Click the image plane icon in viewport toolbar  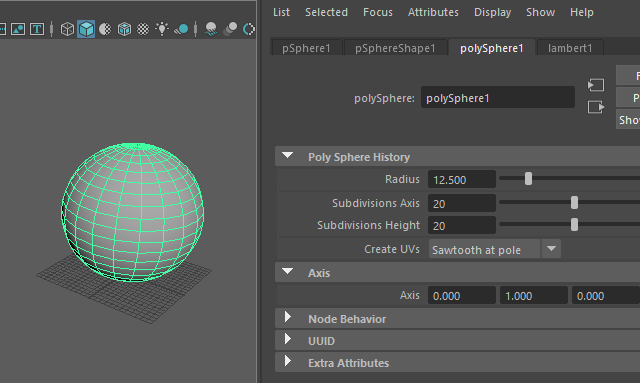click(18, 29)
